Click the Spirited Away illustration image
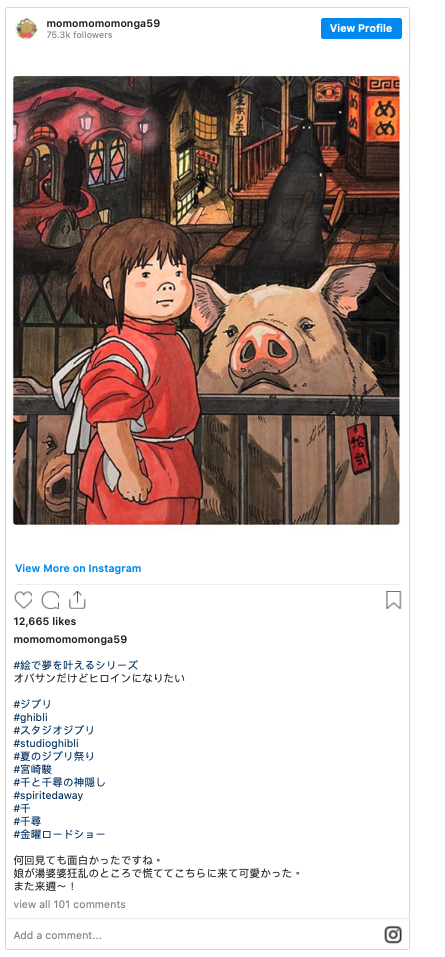This screenshot has height=957, width=445. 206,300
